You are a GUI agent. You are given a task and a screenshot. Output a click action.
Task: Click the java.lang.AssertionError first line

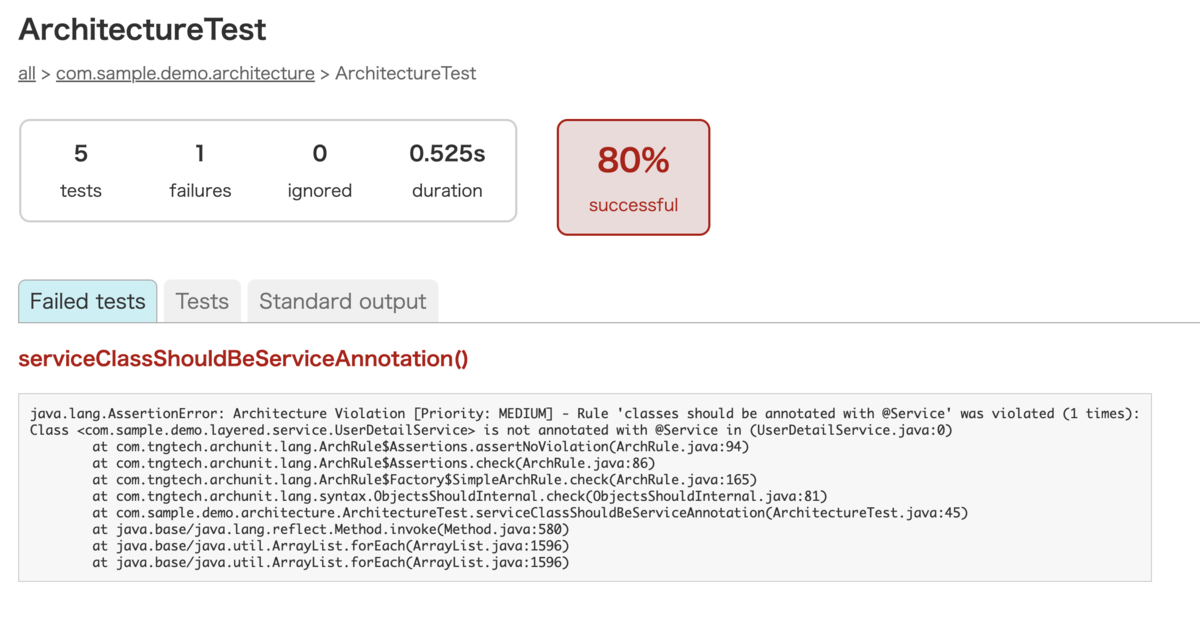pos(585,414)
